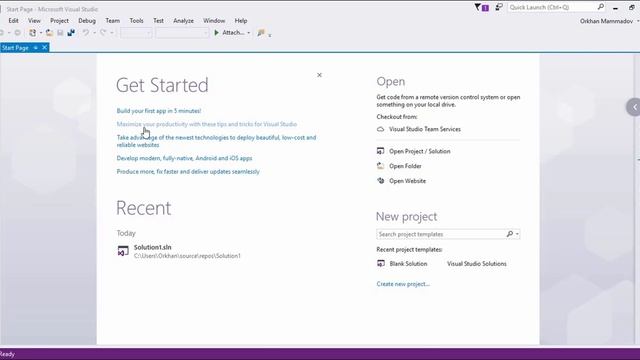Expand the Undo history dropdown arrow
This screenshot has width=640, height=360.
(94, 33)
